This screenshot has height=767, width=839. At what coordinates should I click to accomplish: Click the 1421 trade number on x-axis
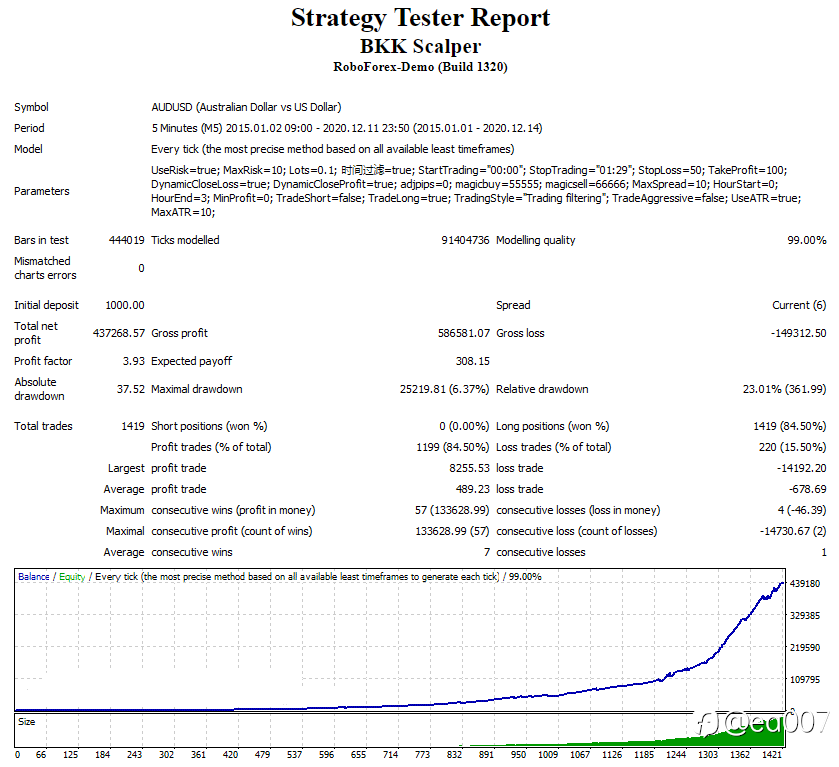coord(772,754)
